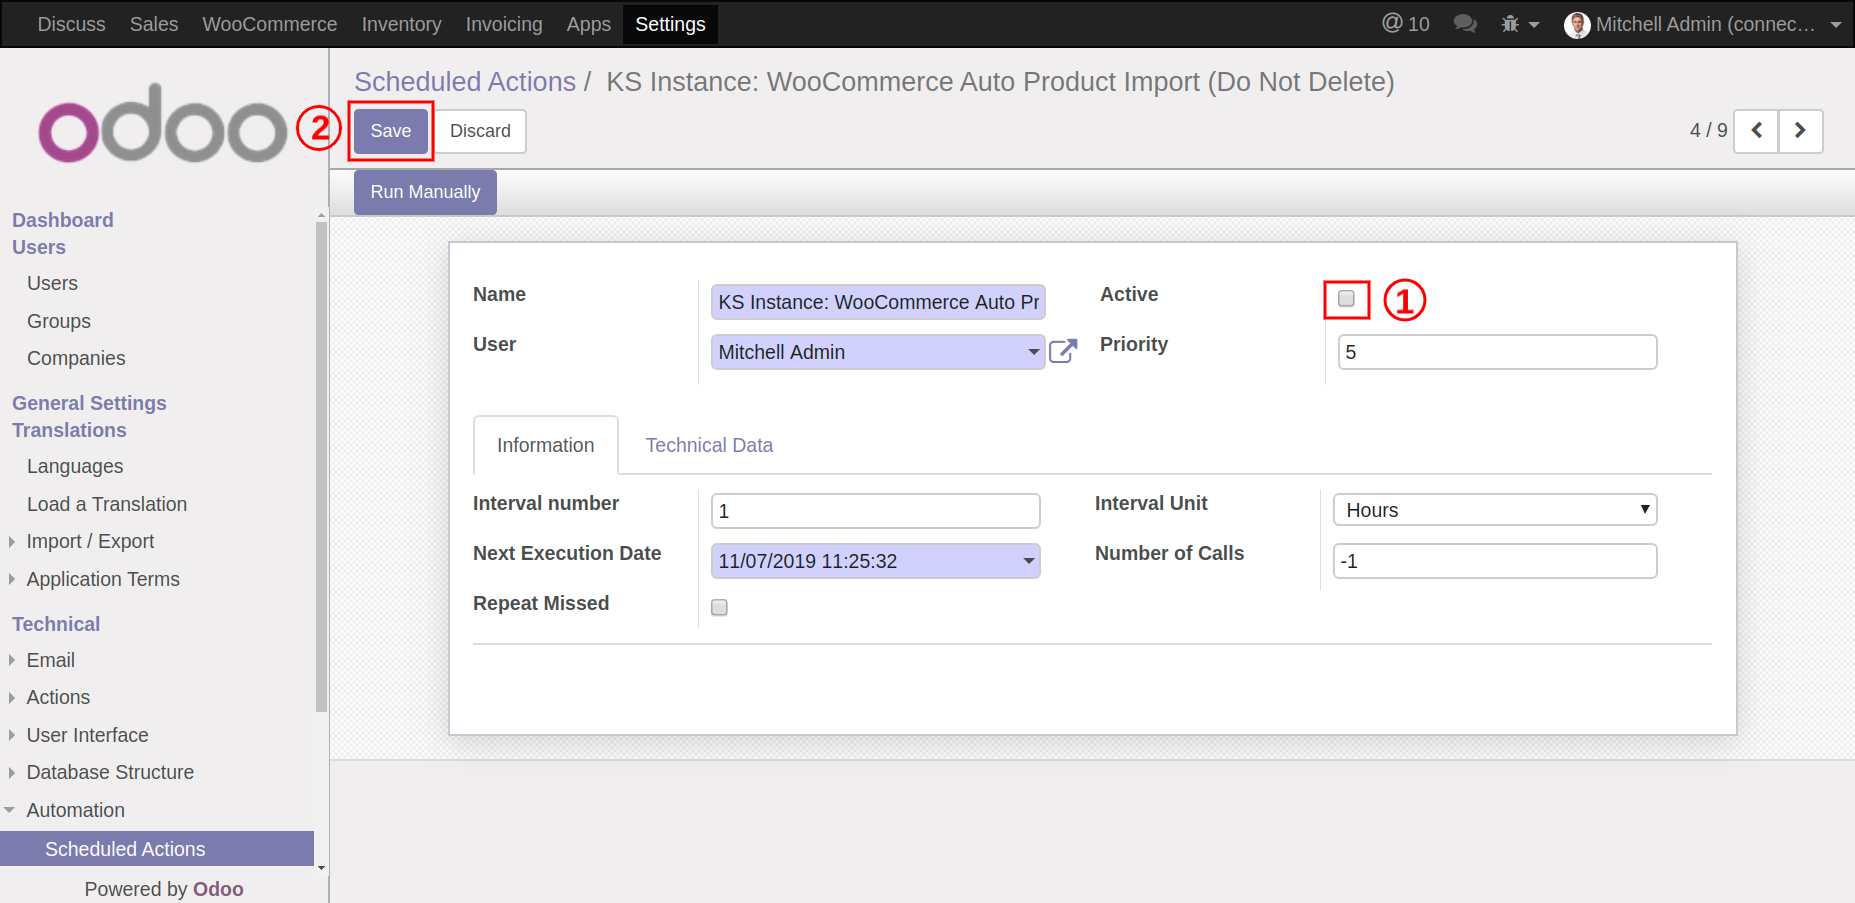Click the Priority input field
The height and width of the screenshot is (903, 1855).
(x=1496, y=352)
